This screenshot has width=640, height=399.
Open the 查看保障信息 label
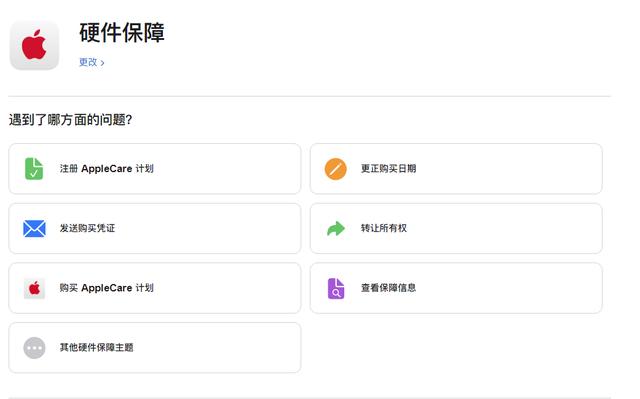[x=388, y=288]
